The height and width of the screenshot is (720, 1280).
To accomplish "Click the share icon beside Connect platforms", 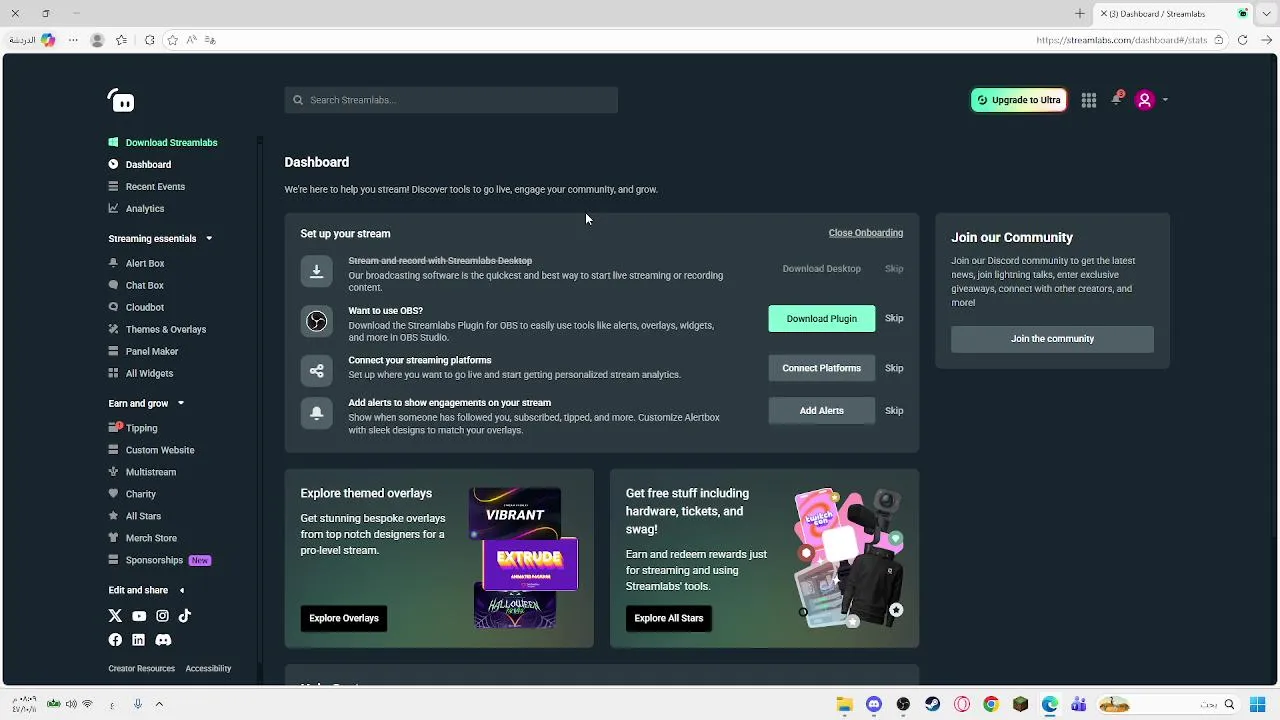I will 316,371.
